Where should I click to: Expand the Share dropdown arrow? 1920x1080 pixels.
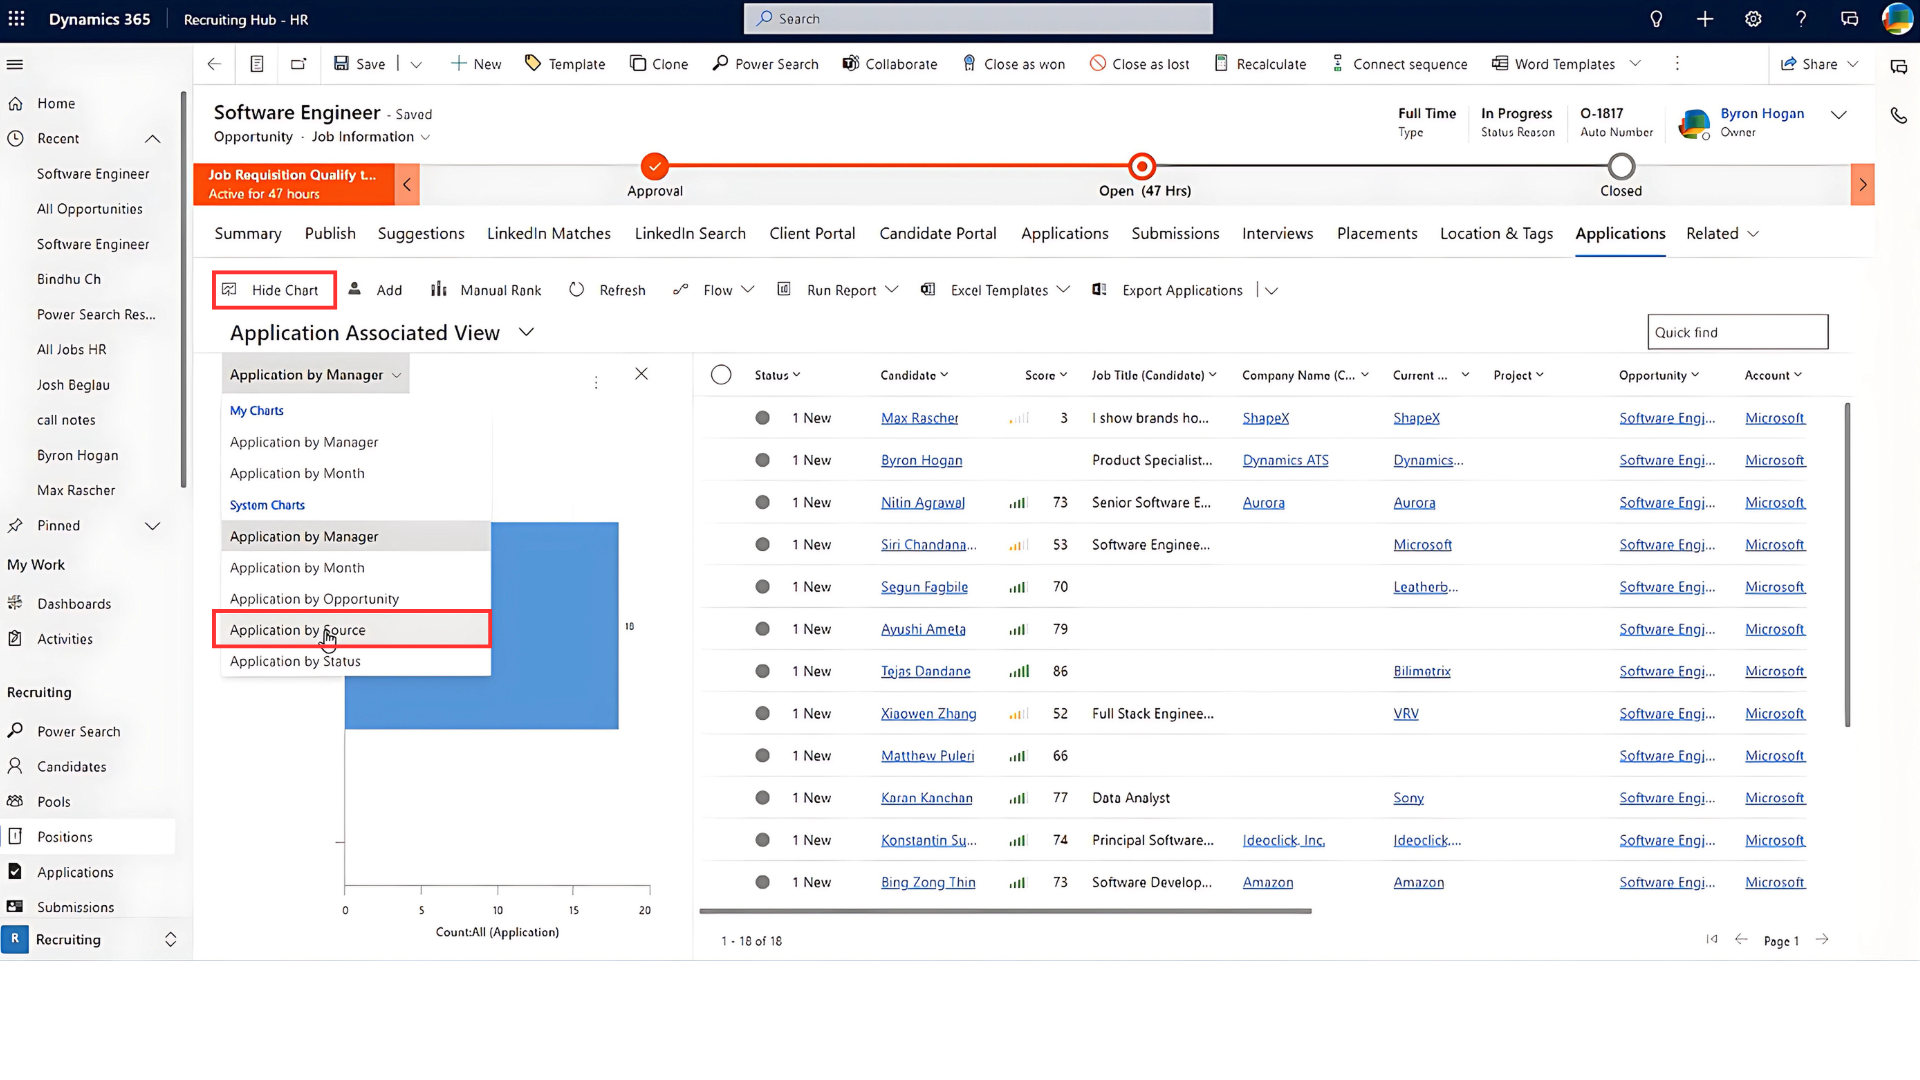[x=1853, y=64]
